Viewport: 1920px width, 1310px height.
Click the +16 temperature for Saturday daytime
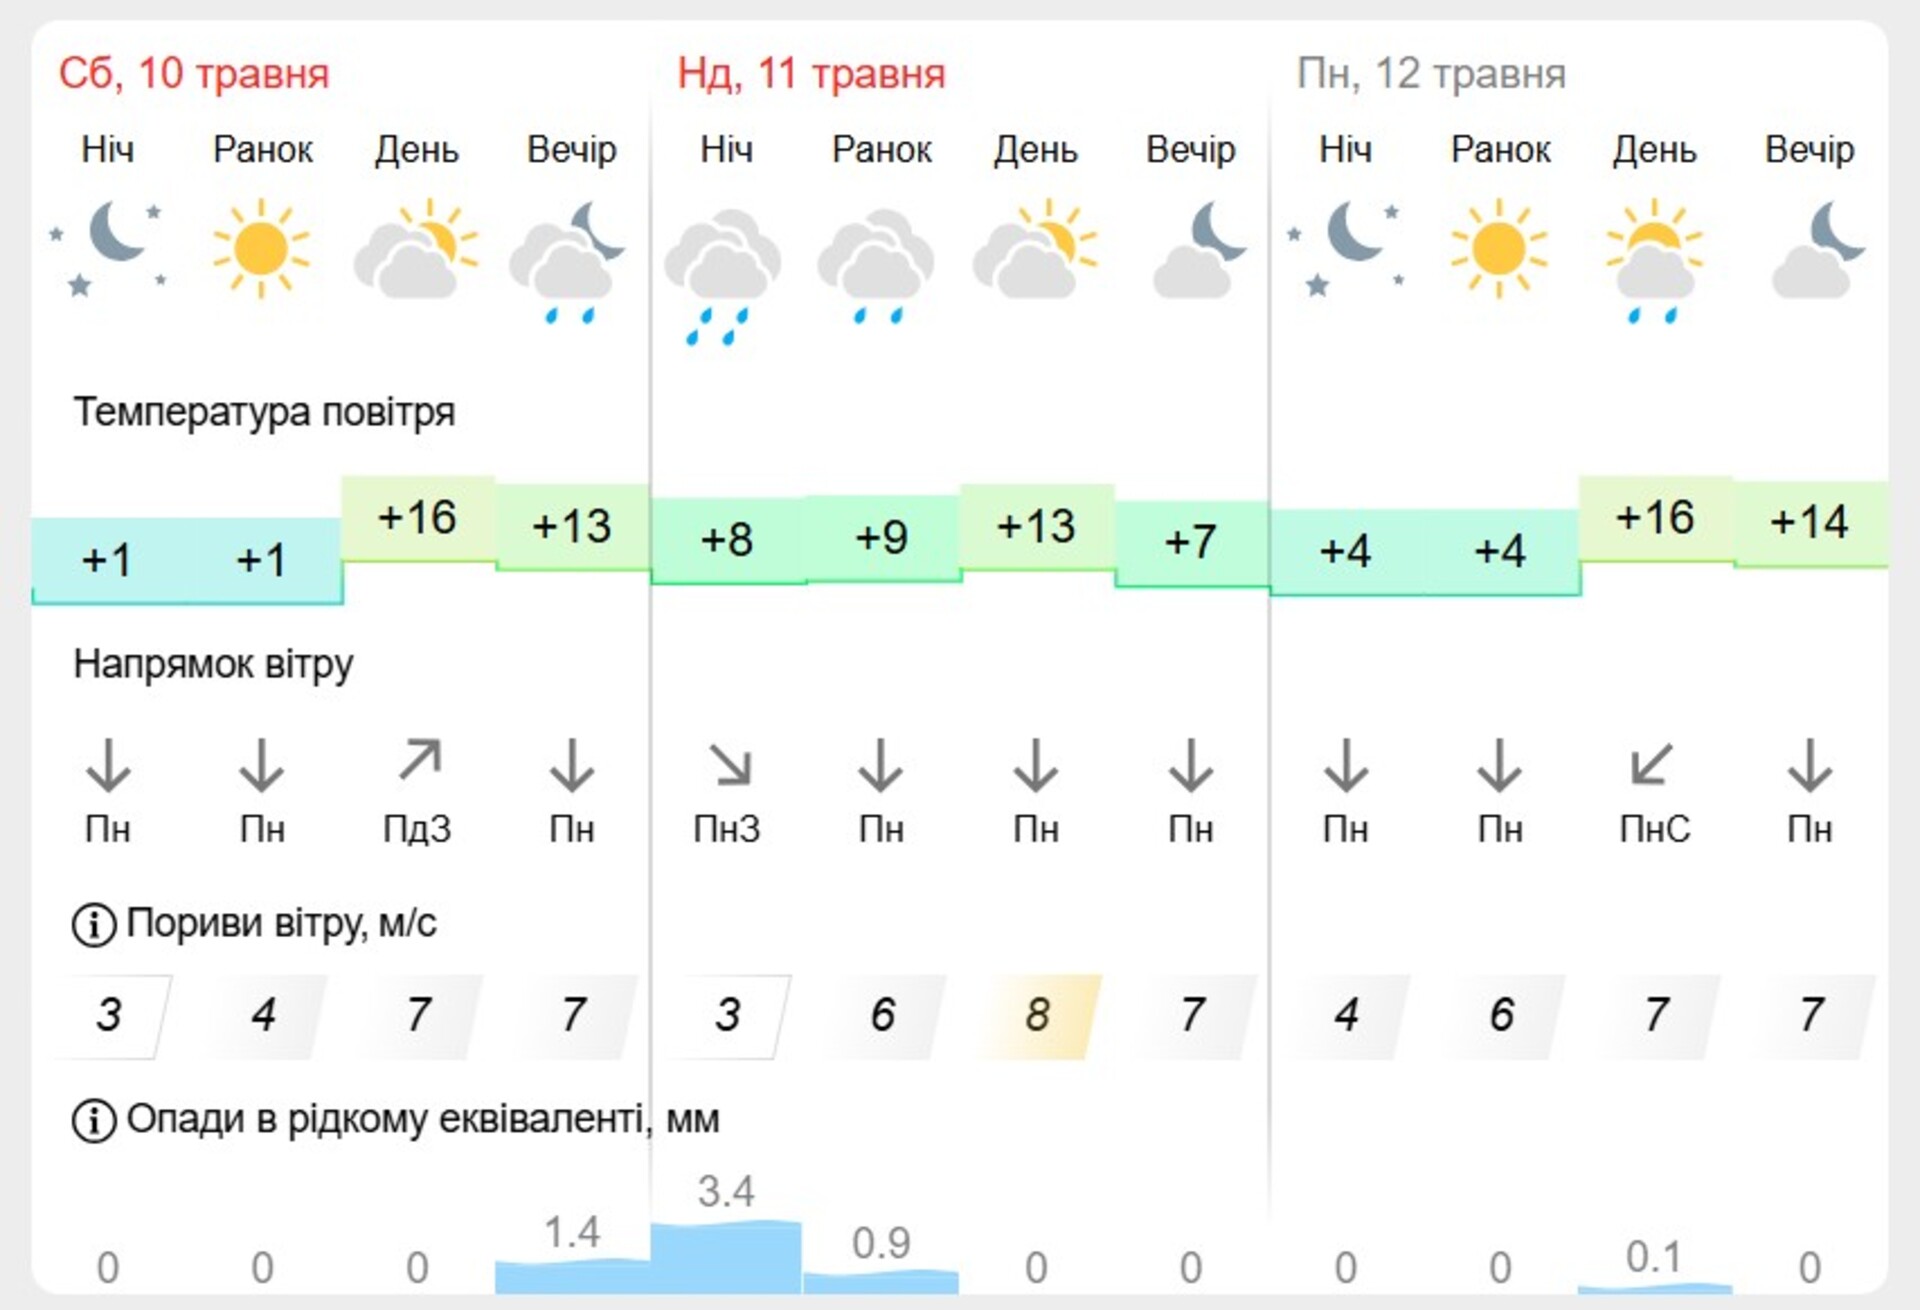click(417, 518)
